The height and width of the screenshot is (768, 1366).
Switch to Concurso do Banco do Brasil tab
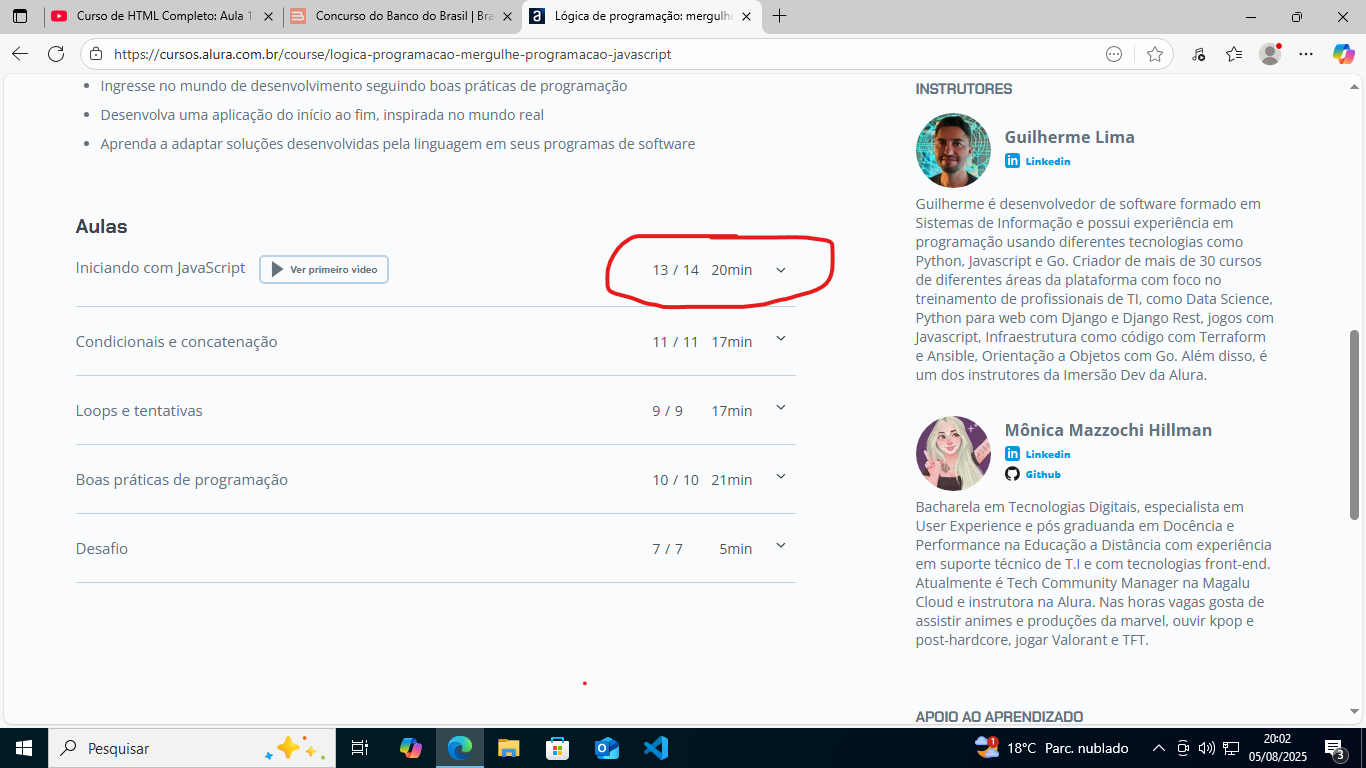402,16
